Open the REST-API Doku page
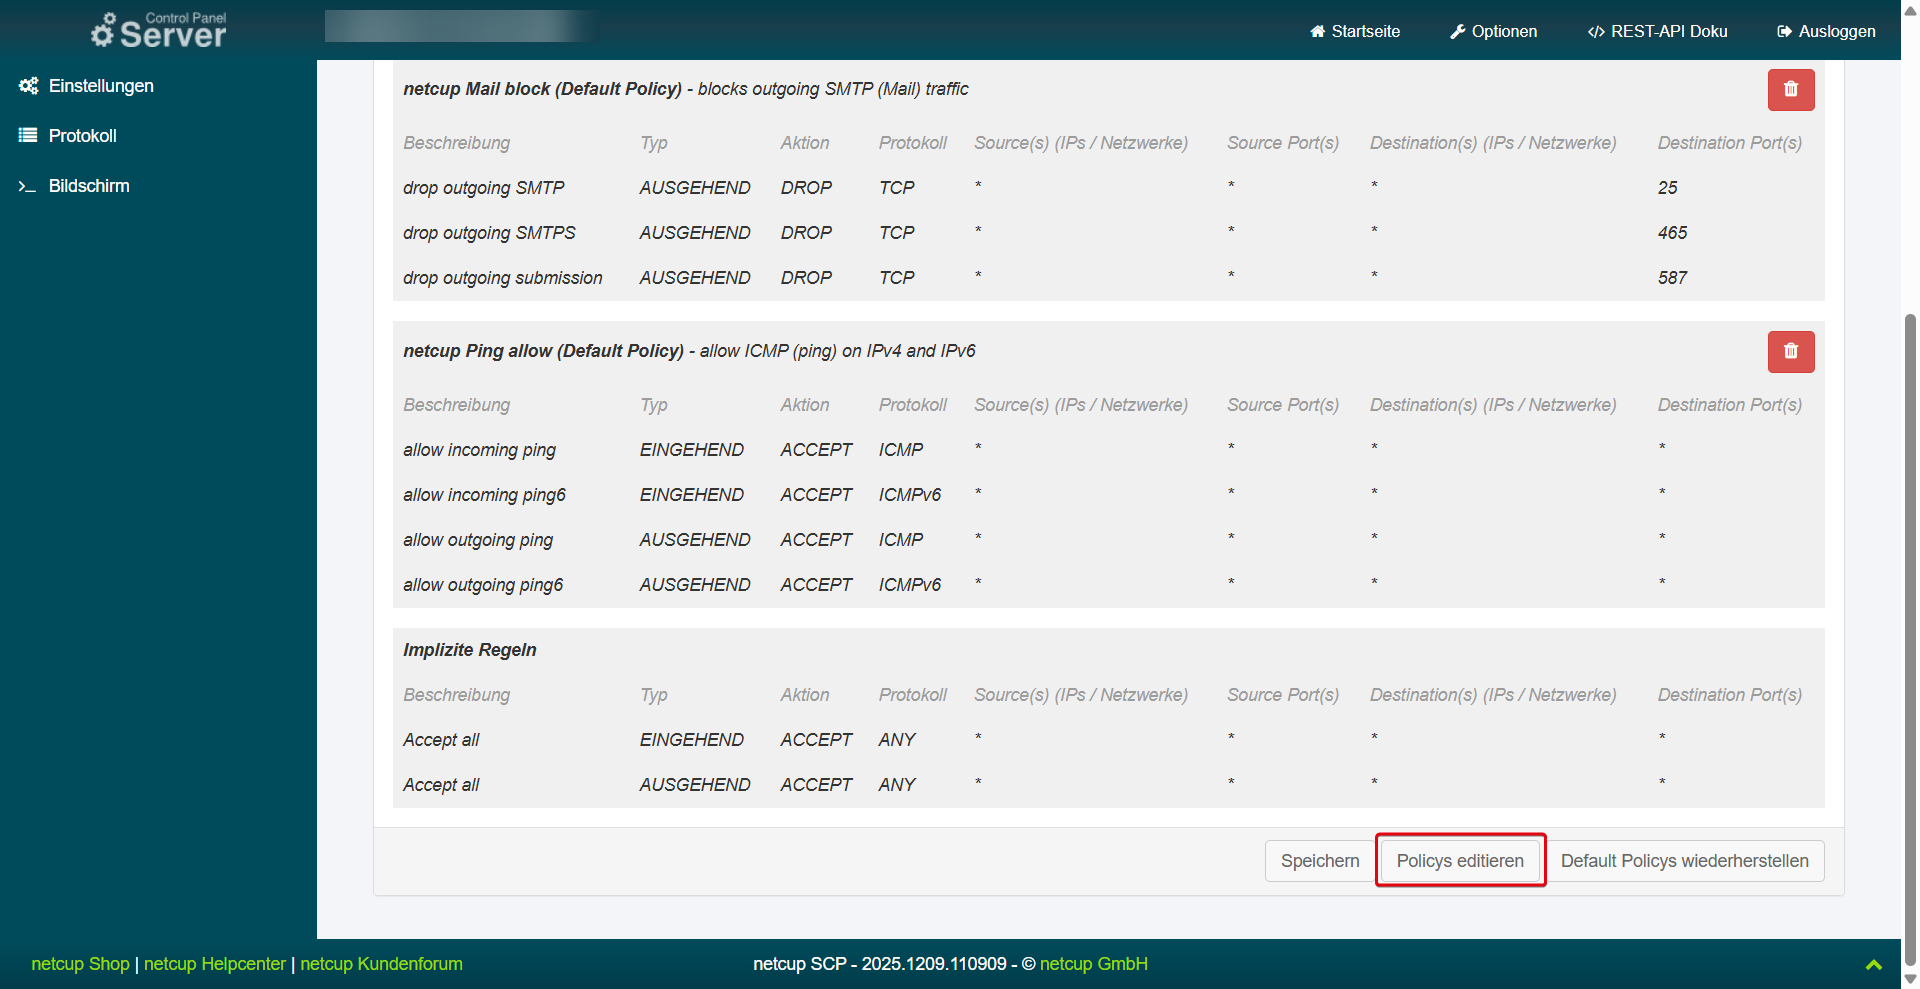The height and width of the screenshot is (989, 1920). (x=1657, y=32)
